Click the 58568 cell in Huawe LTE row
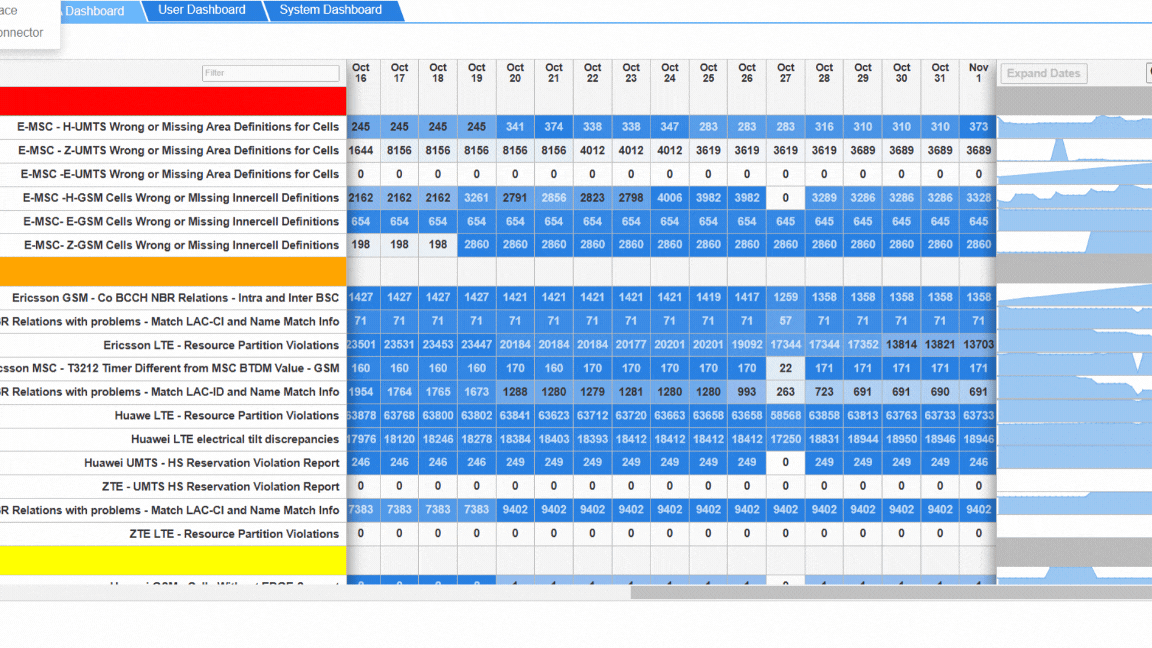This screenshot has width=1152, height=648. pos(785,415)
